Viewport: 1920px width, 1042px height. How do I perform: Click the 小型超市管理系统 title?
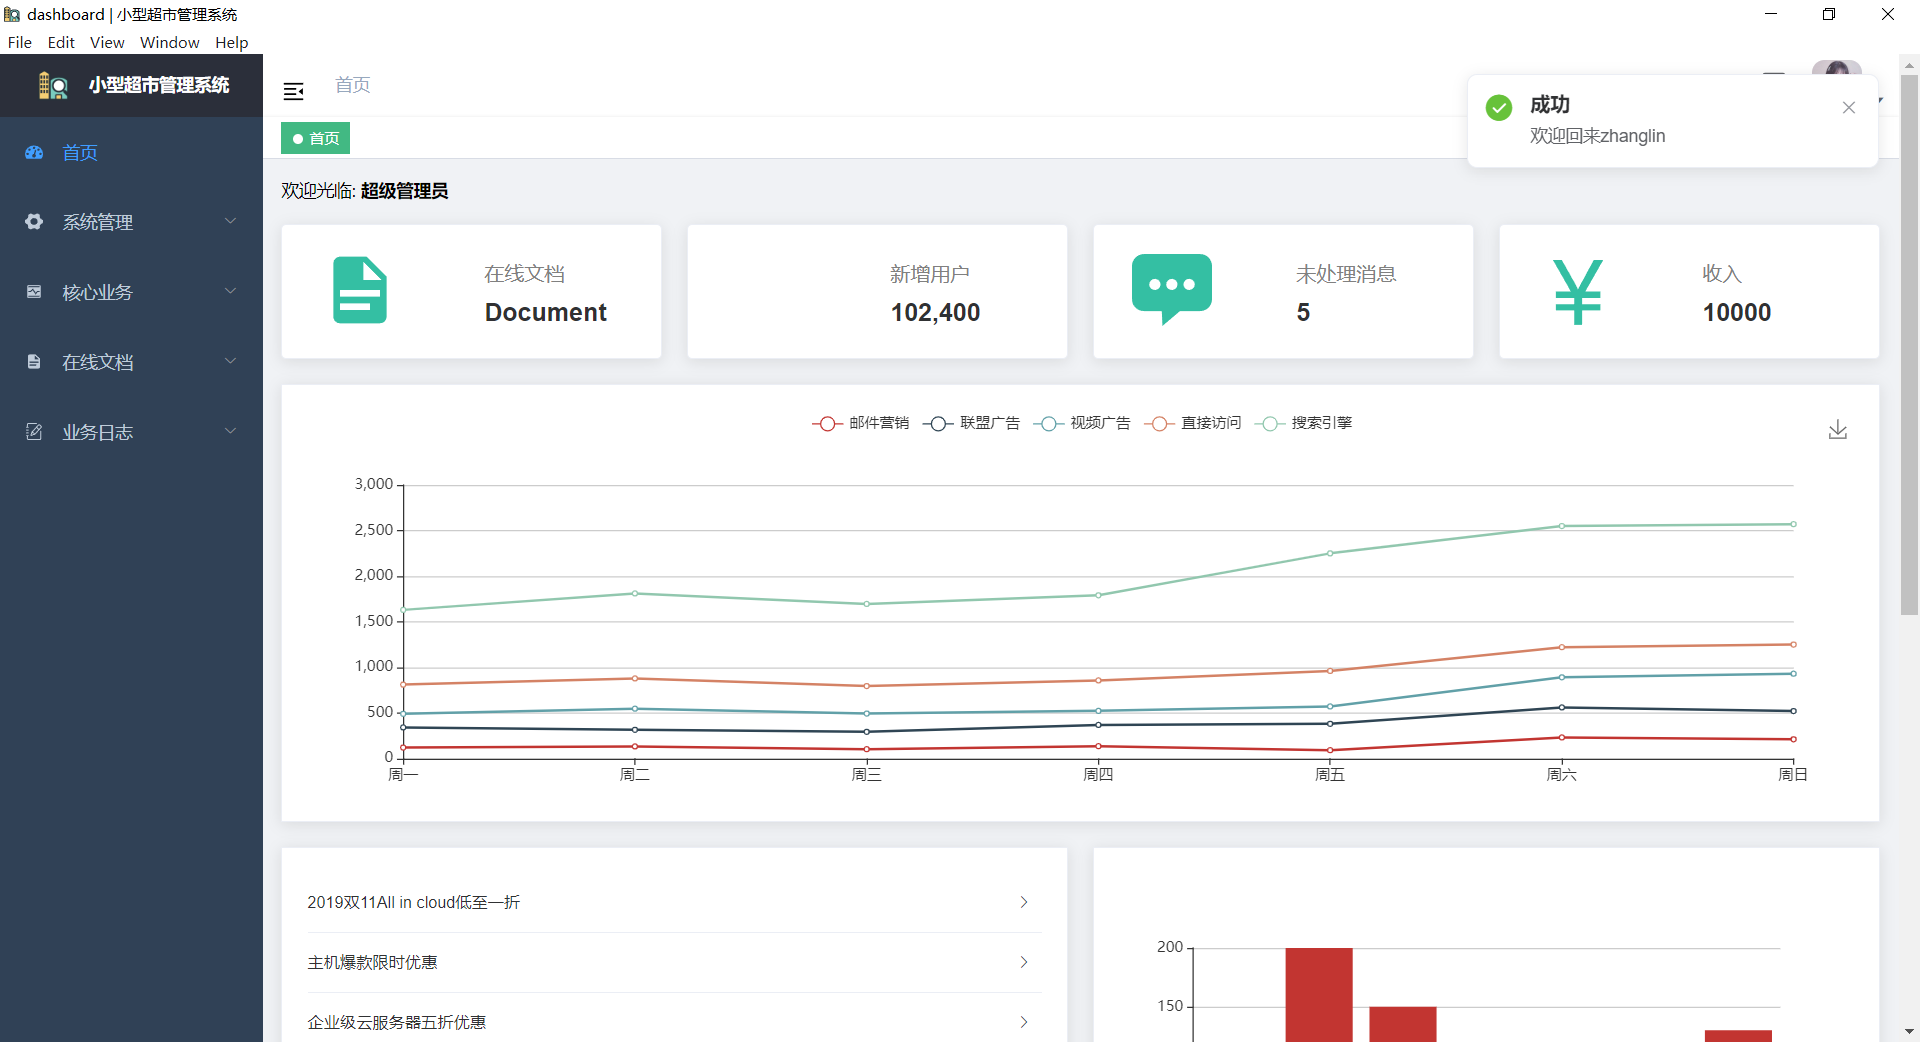point(159,86)
